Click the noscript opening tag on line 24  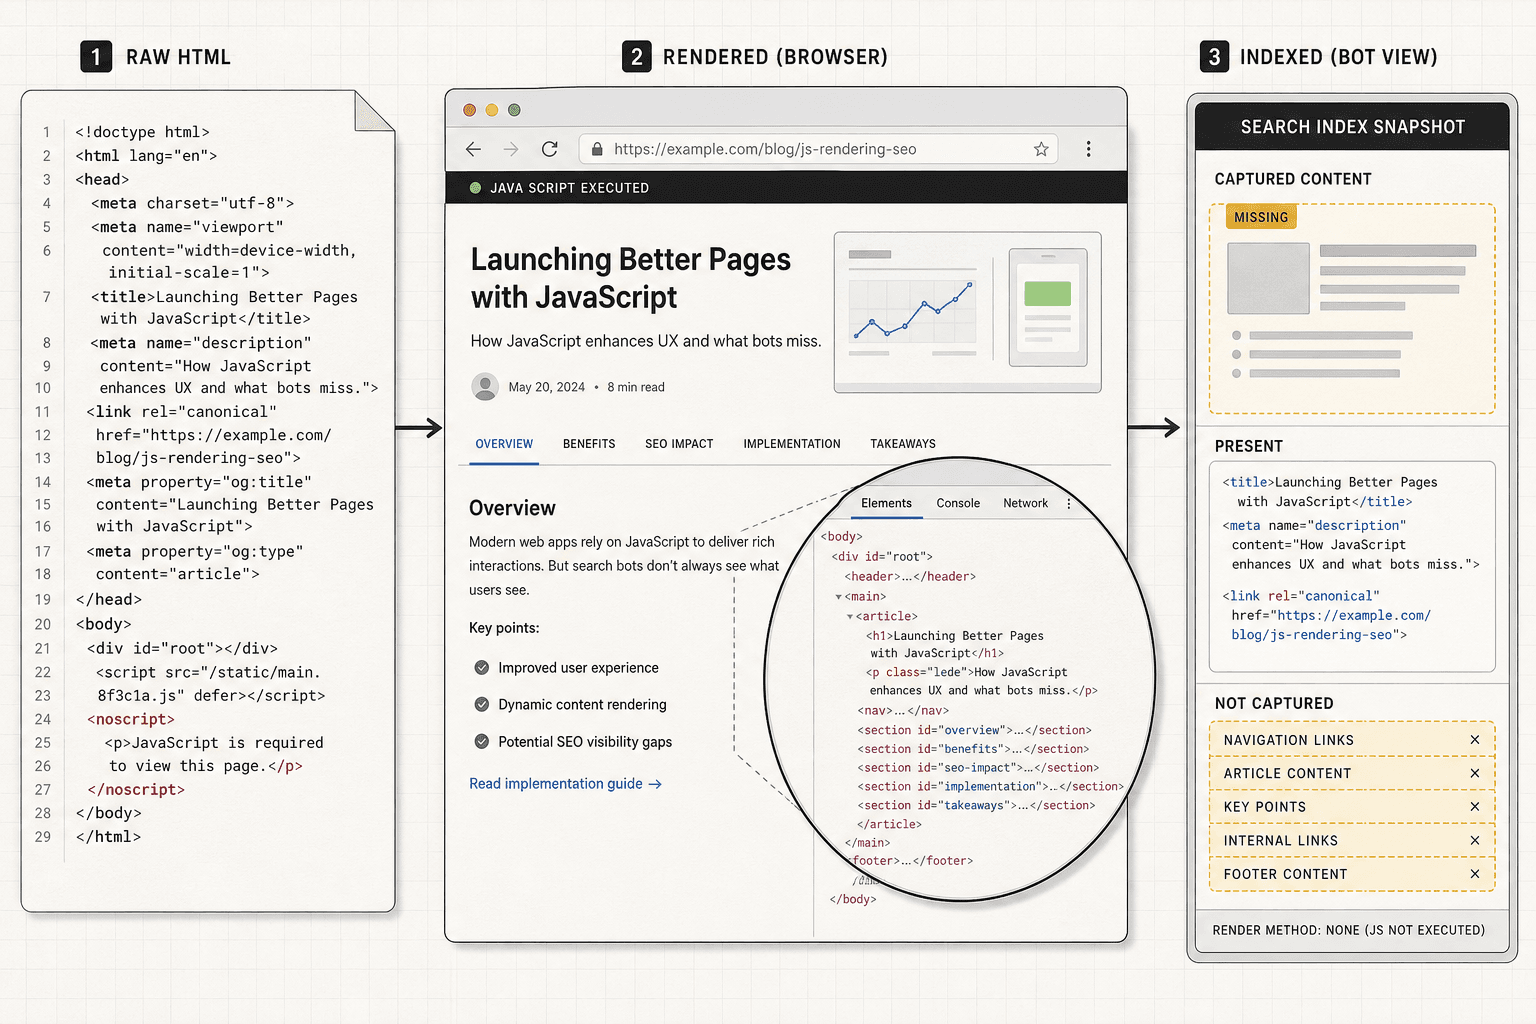coord(131,719)
